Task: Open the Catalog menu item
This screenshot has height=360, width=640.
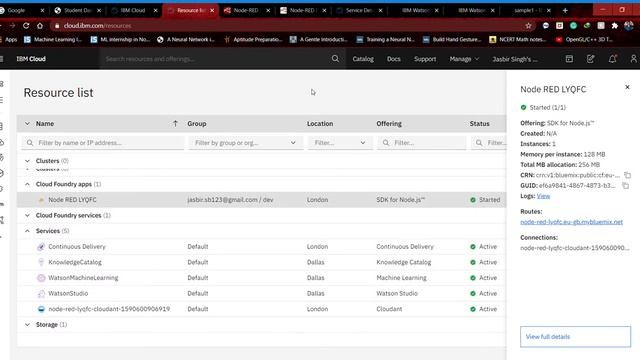Action: pyautogui.click(x=363, y=59)
